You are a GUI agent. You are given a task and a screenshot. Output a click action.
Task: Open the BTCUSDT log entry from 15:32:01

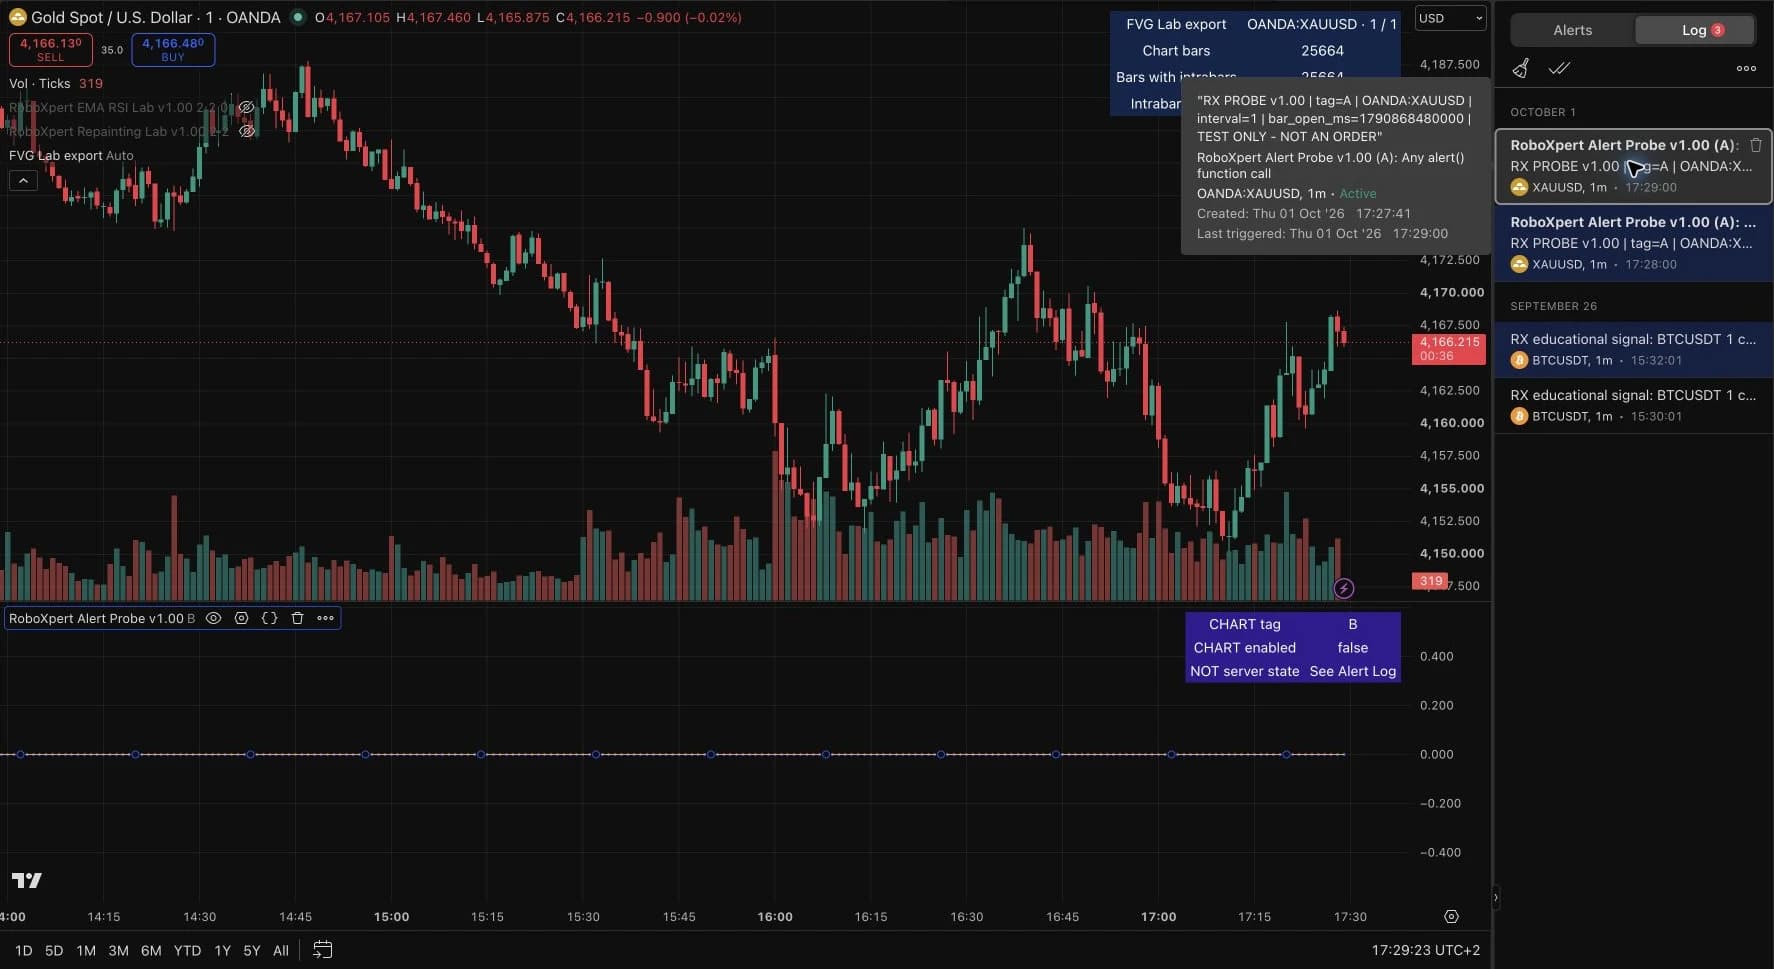click(x=1633, y=349)
